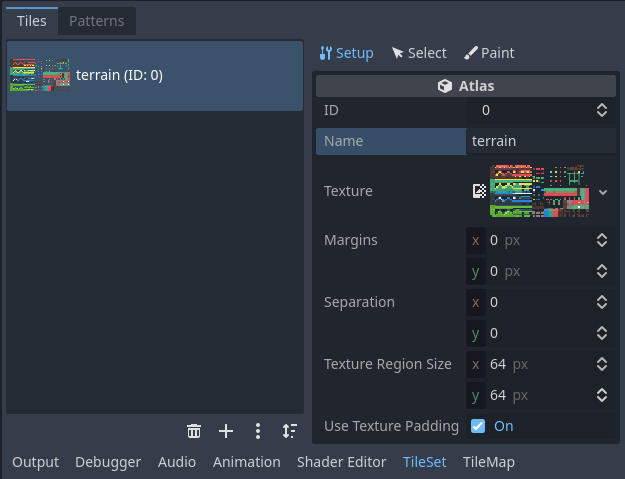Activate the Select arrow tool

coord(419,53)
